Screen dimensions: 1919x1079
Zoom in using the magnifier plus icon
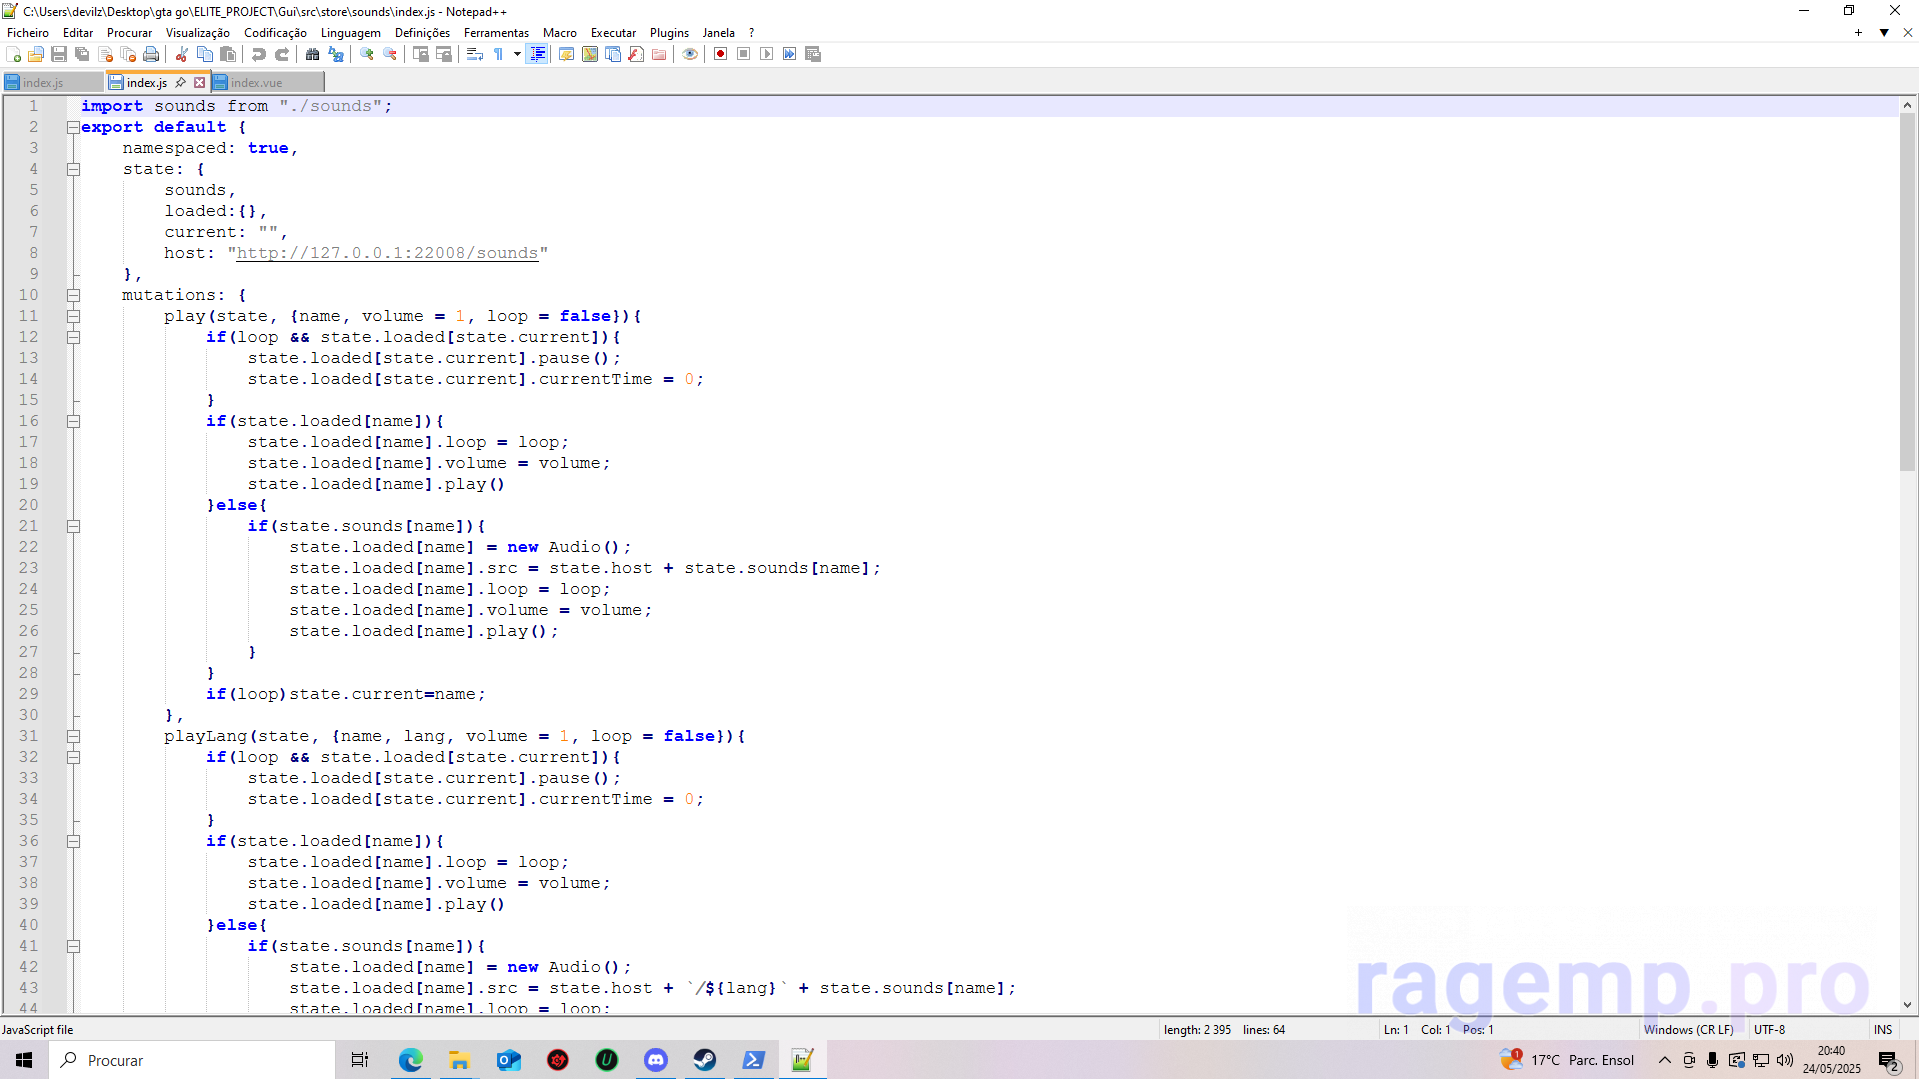click(367, 54)
